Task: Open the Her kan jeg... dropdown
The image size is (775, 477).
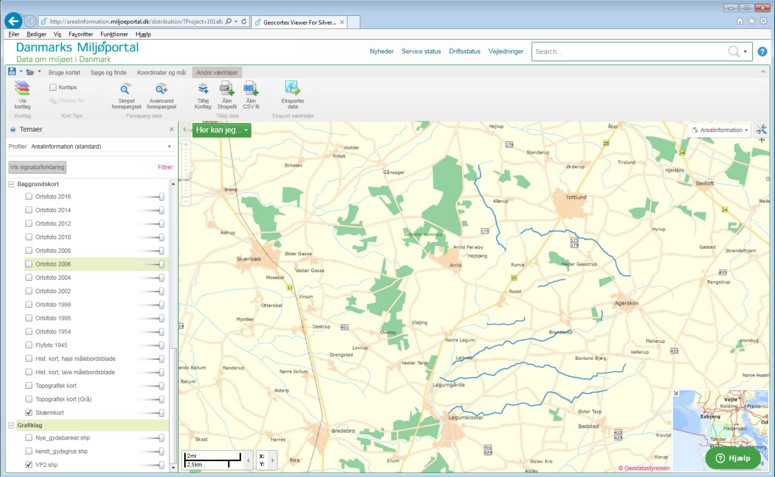Action: point(222,130)
